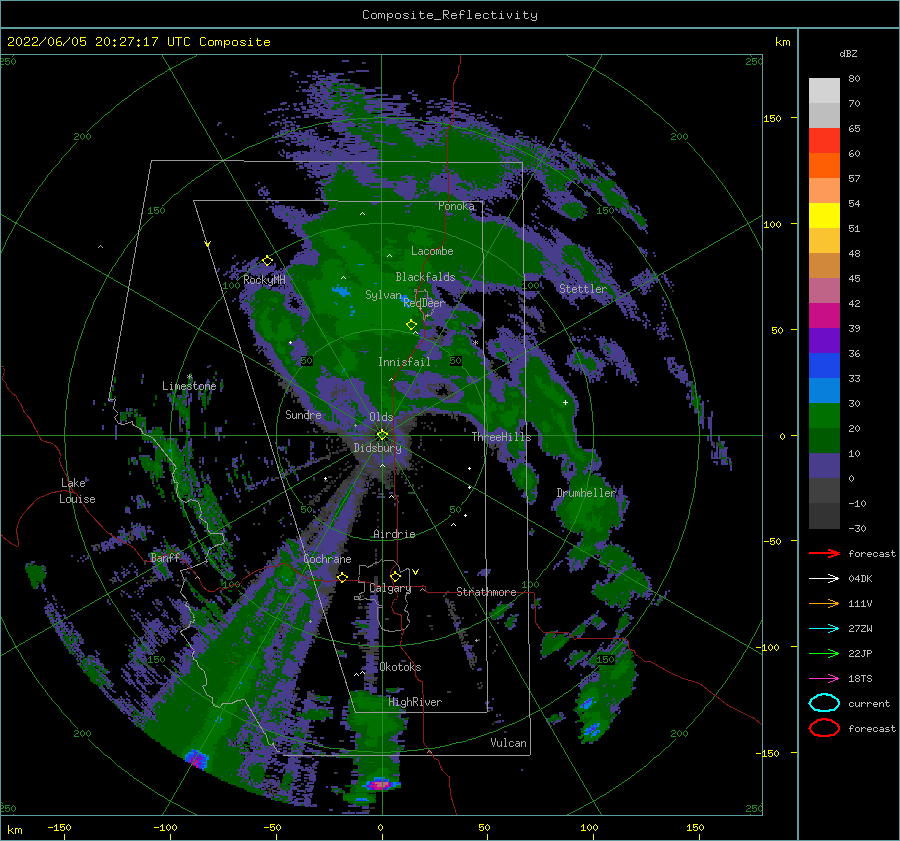Viewport: 900px width, 841px height.
Task: Select the RedDeer label
Action: 424,303
